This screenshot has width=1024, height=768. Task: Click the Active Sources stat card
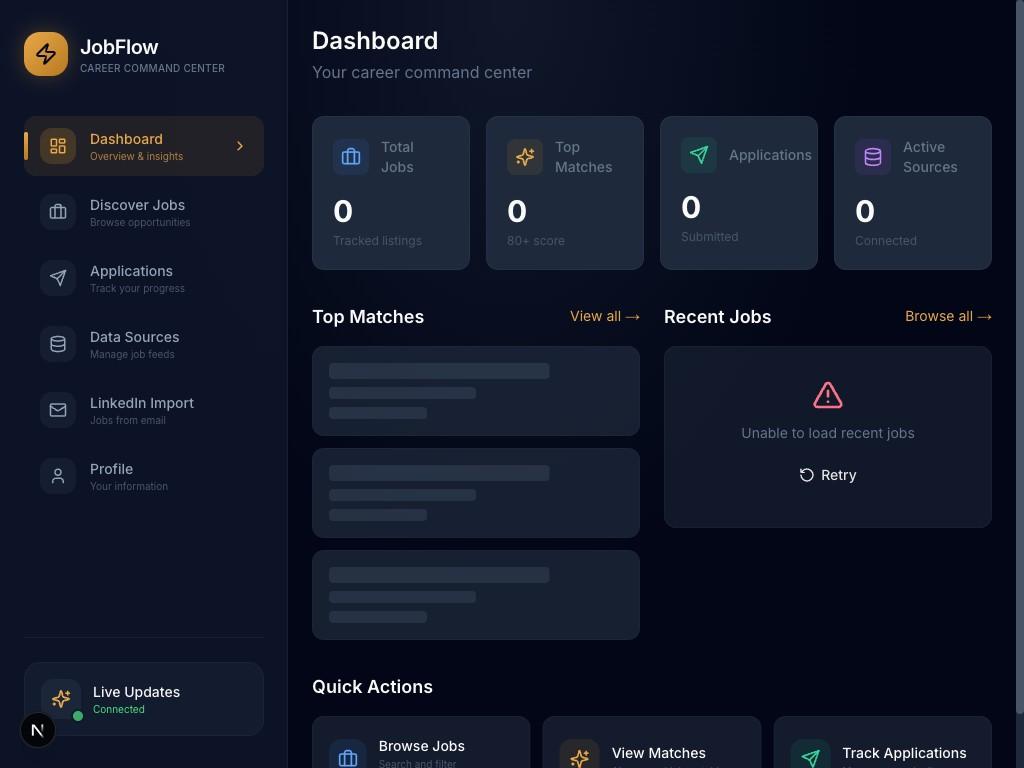[913, 193]
